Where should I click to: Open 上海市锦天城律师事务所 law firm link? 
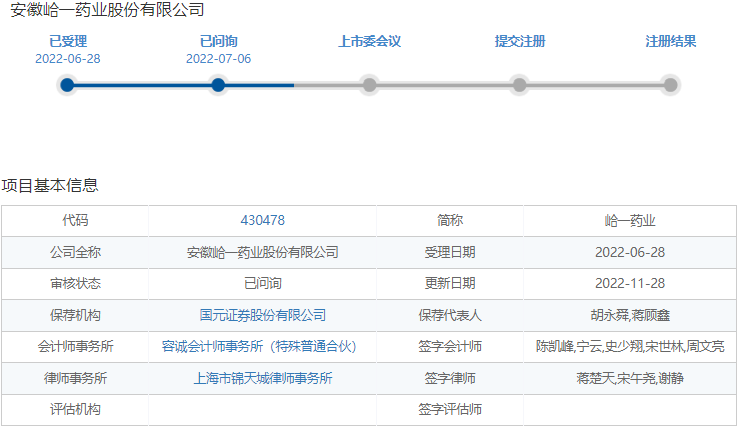(263, 378)
